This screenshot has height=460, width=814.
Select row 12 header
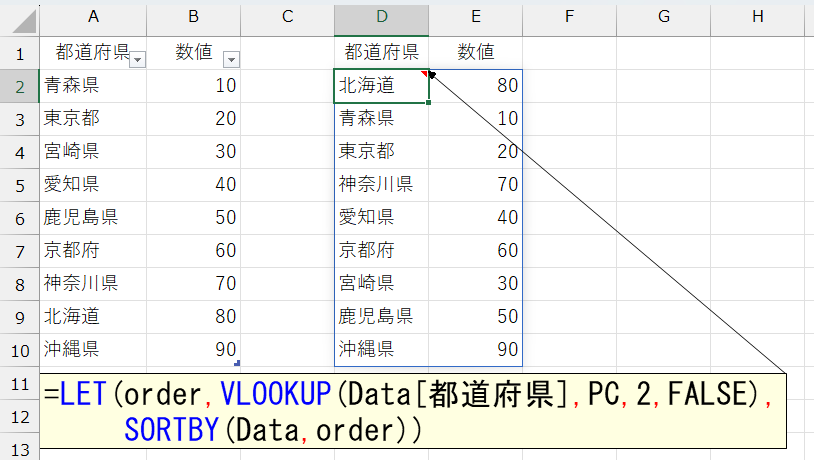(20, 416)
